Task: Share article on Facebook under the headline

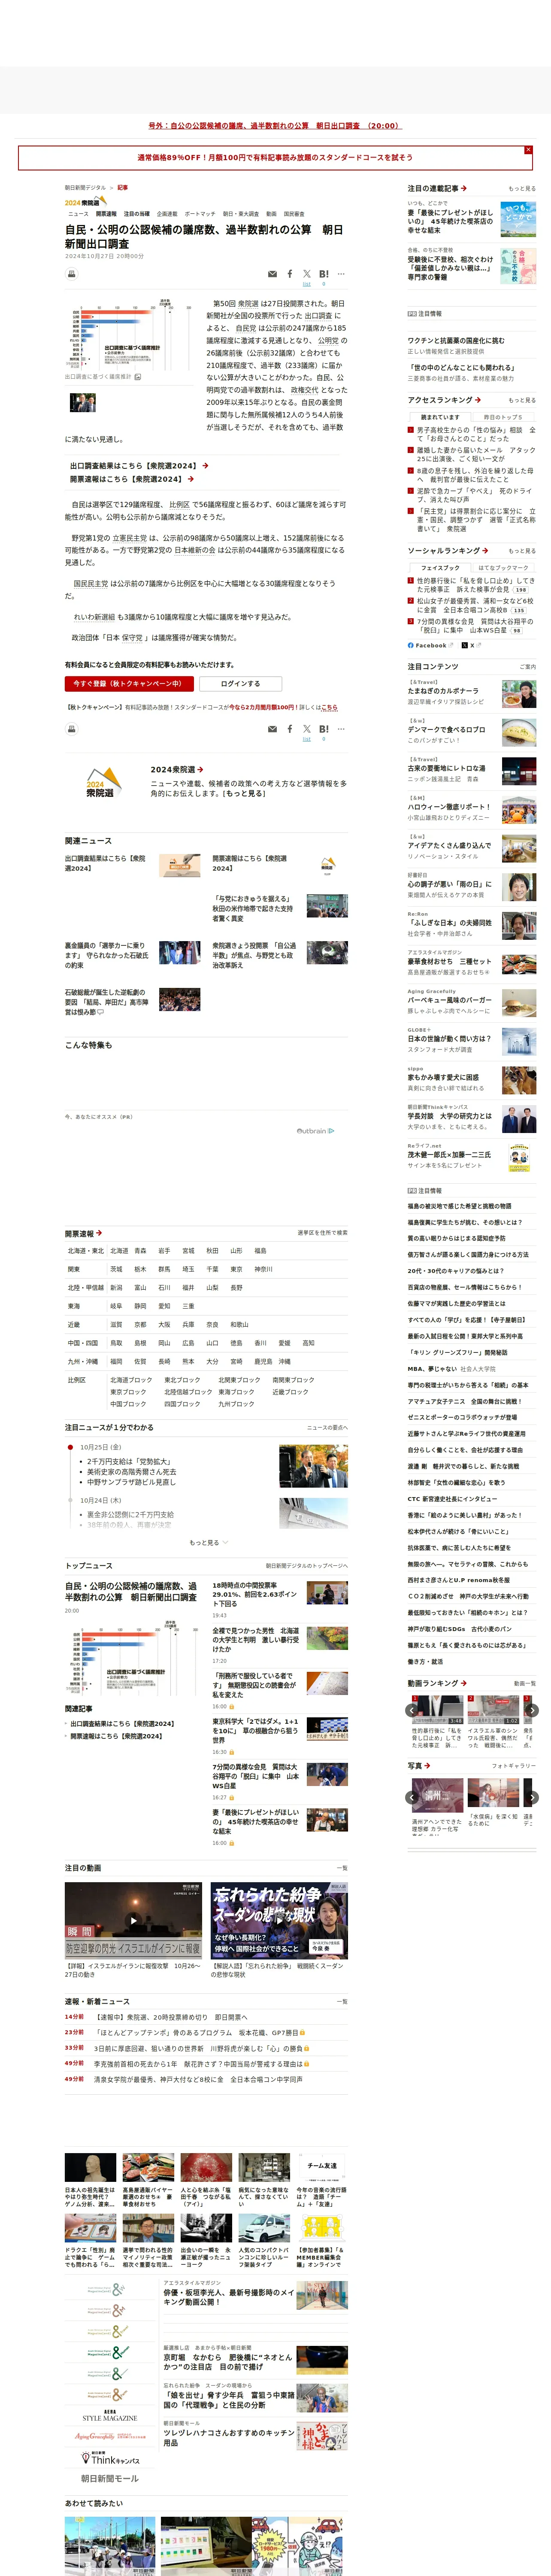Action: (x=290, y=274)
